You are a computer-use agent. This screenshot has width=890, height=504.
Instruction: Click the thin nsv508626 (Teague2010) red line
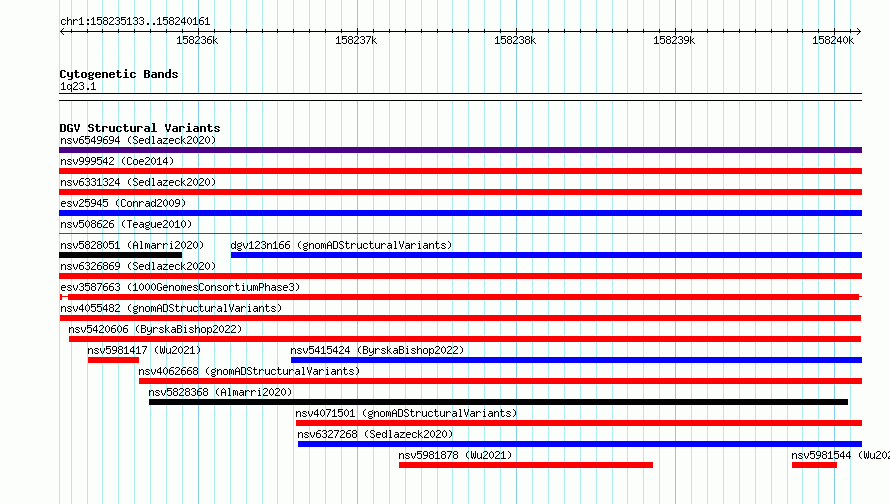[x=460, y=233]
